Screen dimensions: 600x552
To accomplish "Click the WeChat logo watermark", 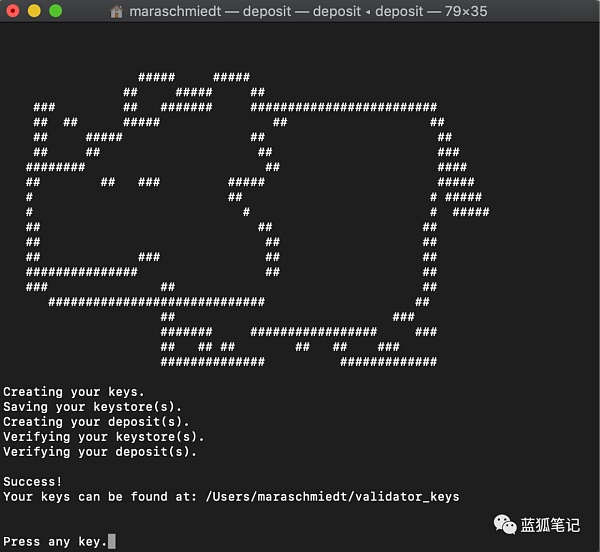I will click(x=502, y=522).
